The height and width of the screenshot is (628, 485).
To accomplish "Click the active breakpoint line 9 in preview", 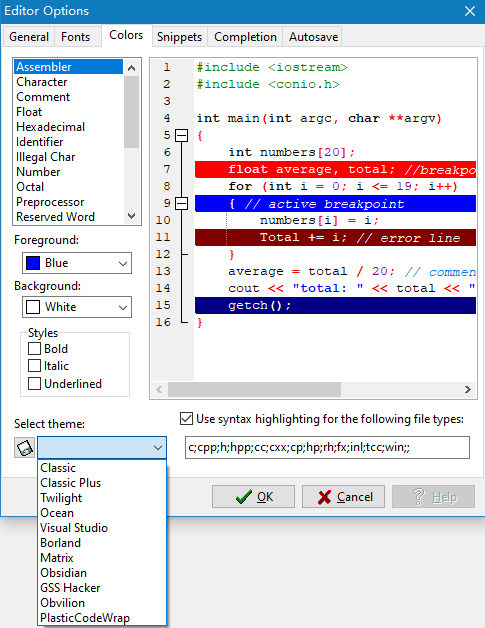I will (x=335, y=203).
